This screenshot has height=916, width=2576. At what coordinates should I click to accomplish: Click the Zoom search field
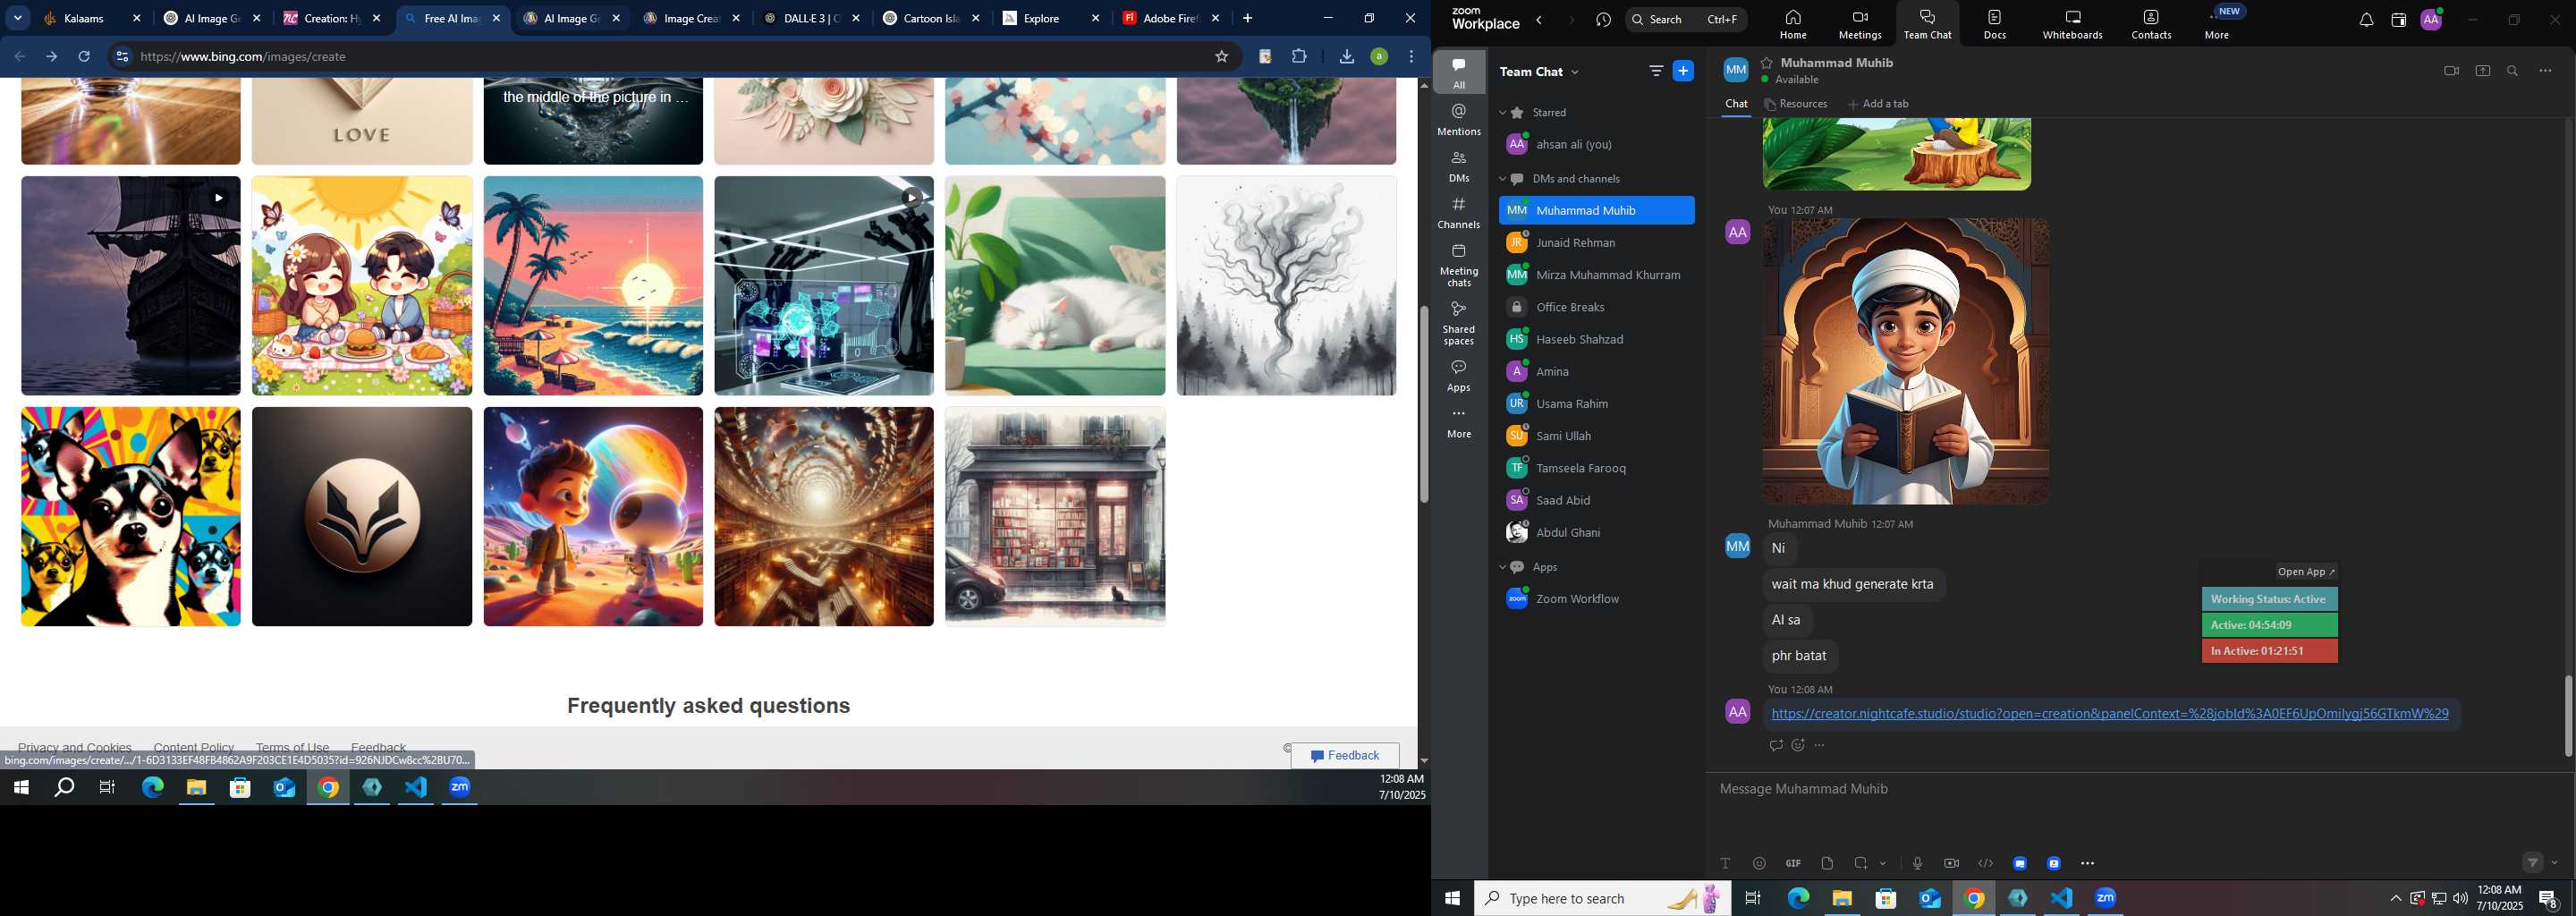tap(1685, 20)
